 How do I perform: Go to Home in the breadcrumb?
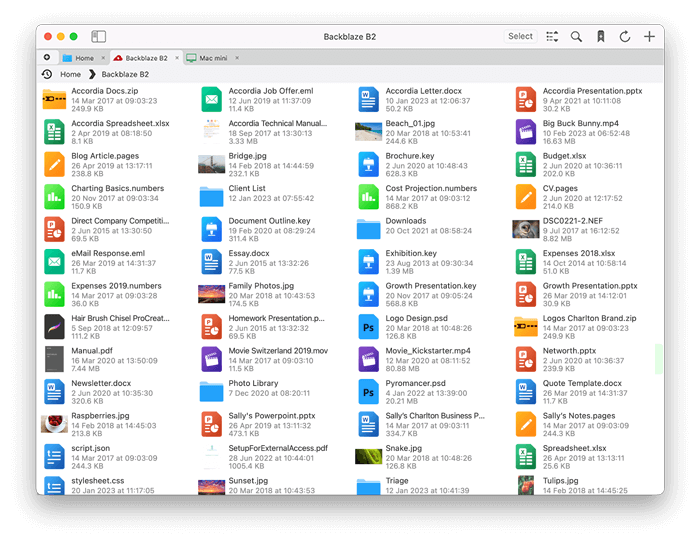(x=71, y=74)
